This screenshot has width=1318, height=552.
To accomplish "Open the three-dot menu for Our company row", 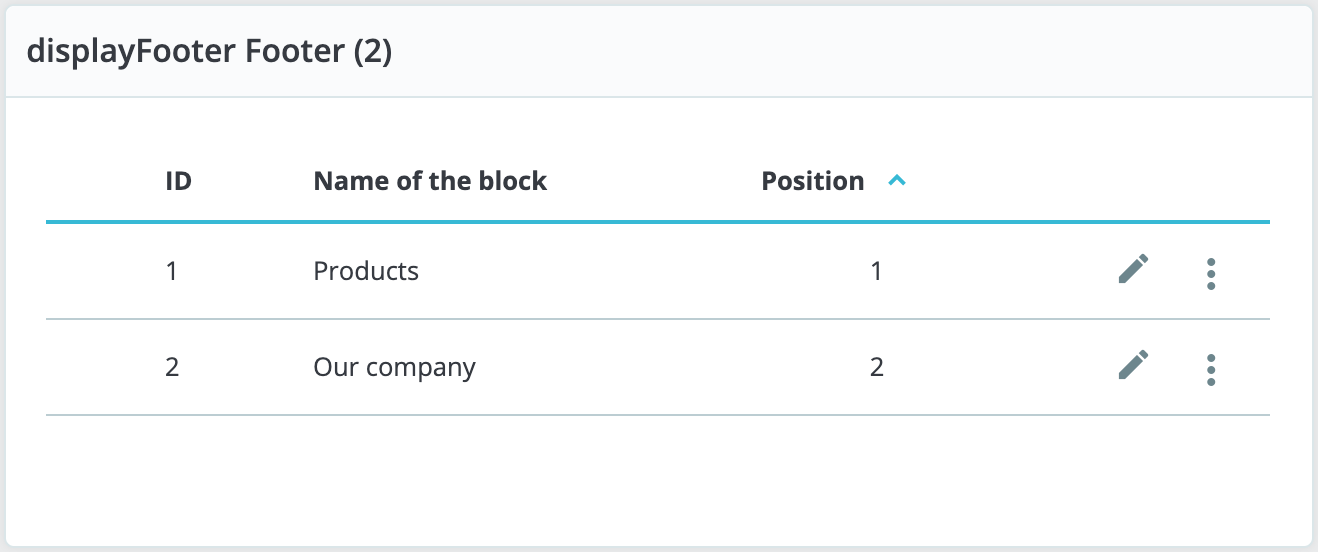I will pos(1211,369).
